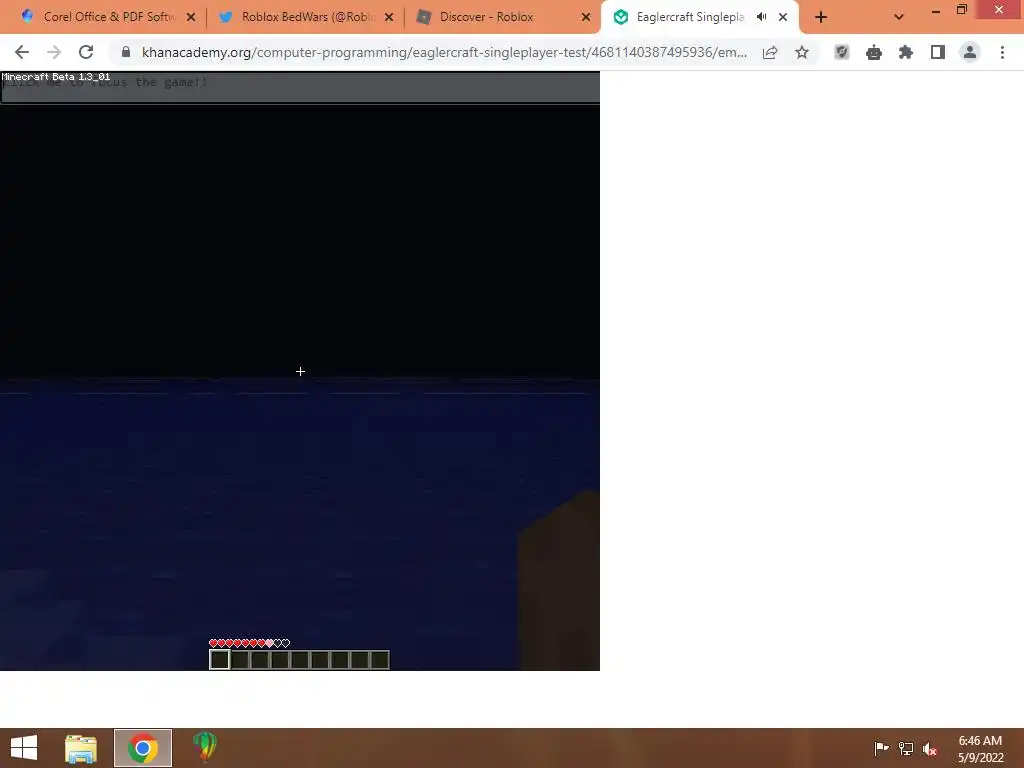Switch to Discover - Roblox tab

(x=503, y=17)
